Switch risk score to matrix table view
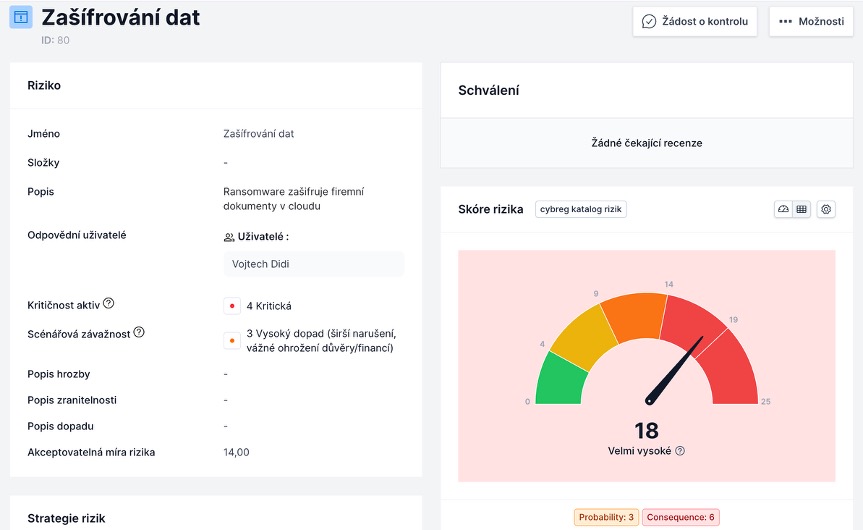The width and height of the screenshot is (863, 530). (x=801, y=209)
